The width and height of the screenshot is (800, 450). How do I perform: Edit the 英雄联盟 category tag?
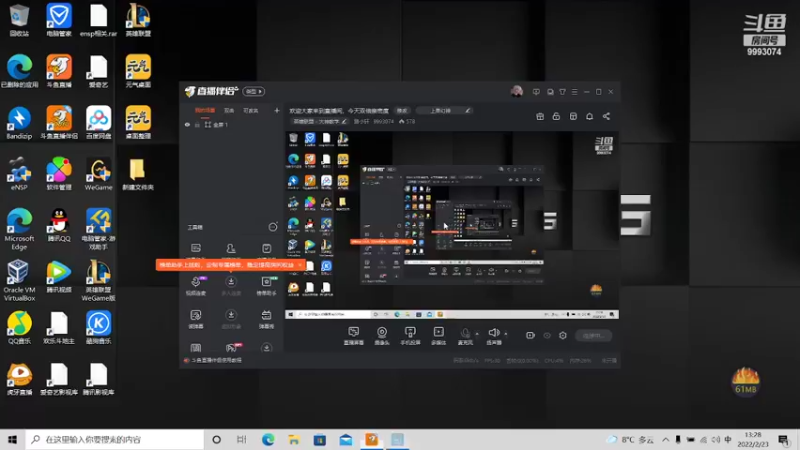pos(320,121)
